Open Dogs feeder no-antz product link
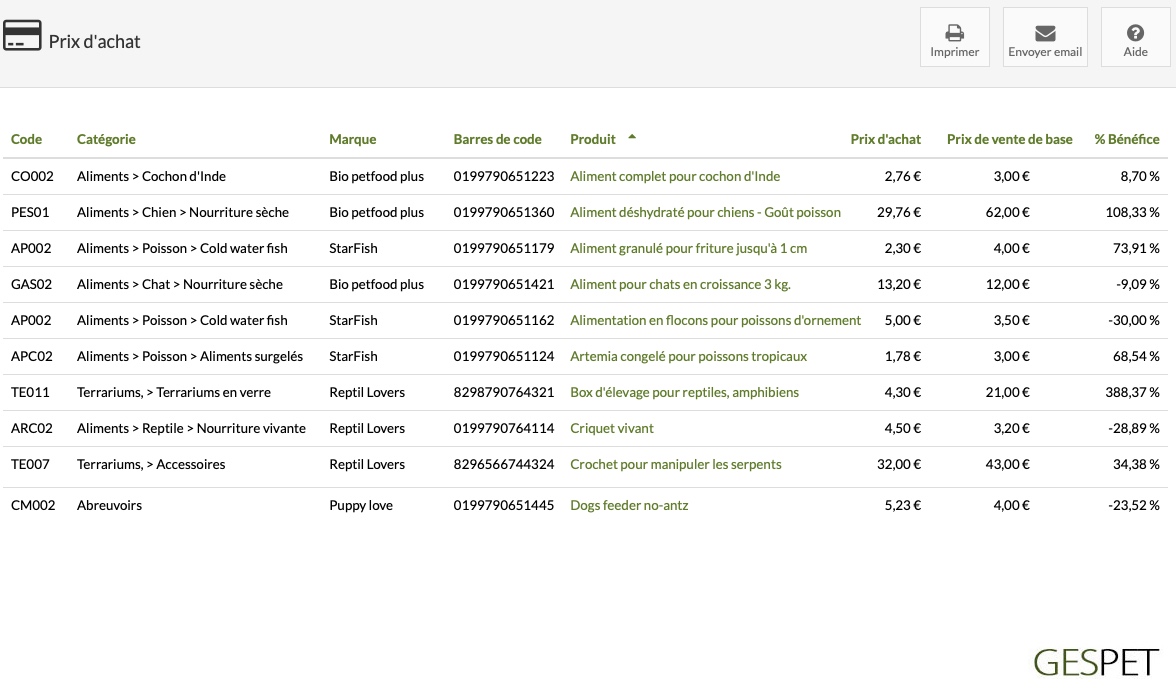This screenshot has height=688, width=1176. 628,506
